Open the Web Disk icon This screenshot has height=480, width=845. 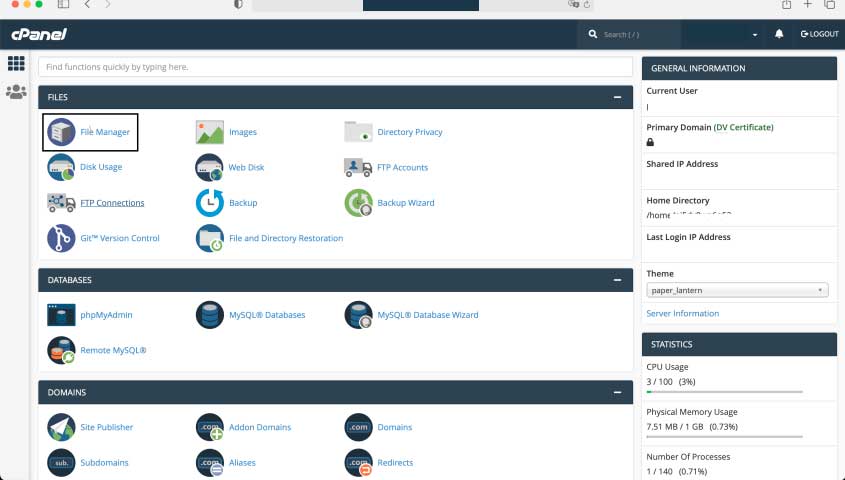[x=209, y=168]
